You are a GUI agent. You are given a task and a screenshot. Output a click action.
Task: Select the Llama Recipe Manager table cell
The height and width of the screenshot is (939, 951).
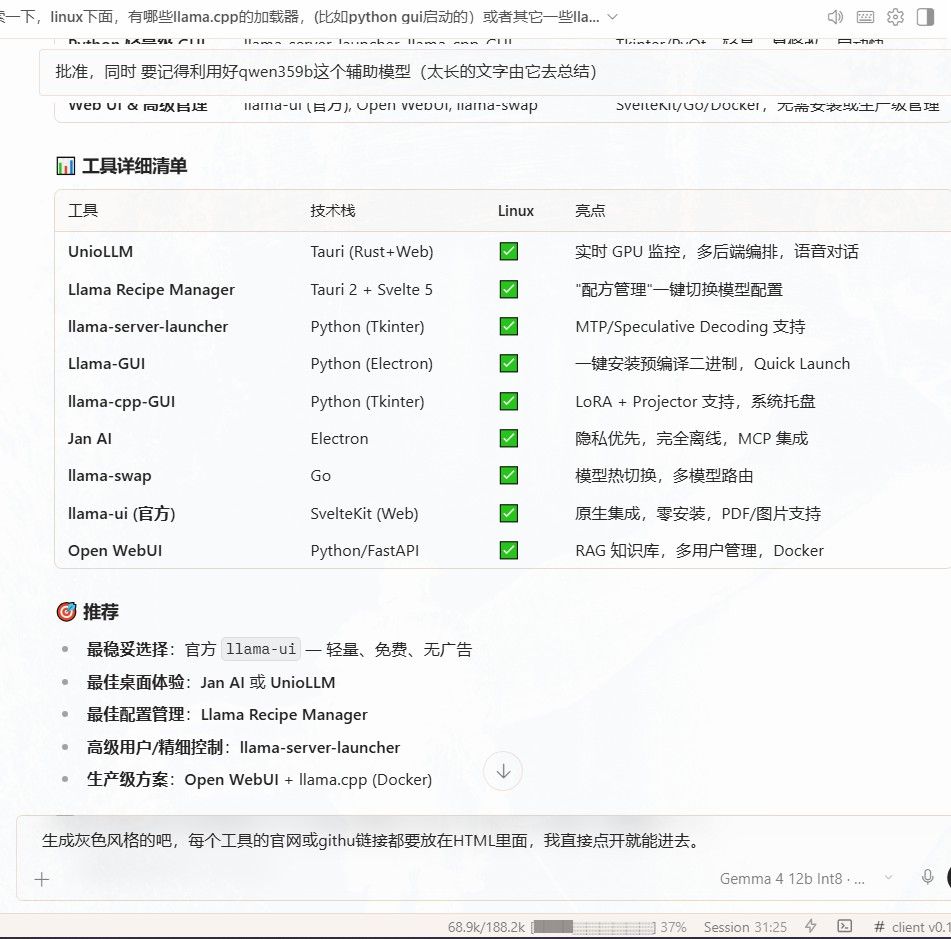coord(151,289)
